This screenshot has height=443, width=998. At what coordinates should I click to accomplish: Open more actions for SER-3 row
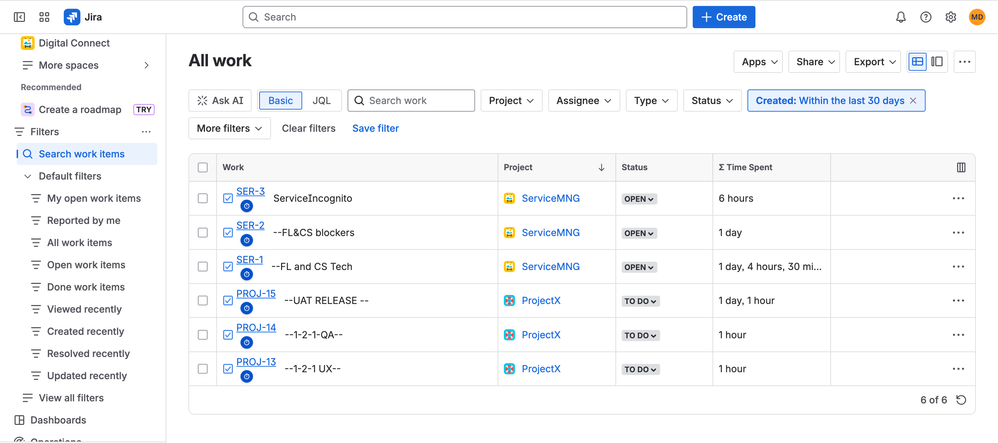point(958,199)
